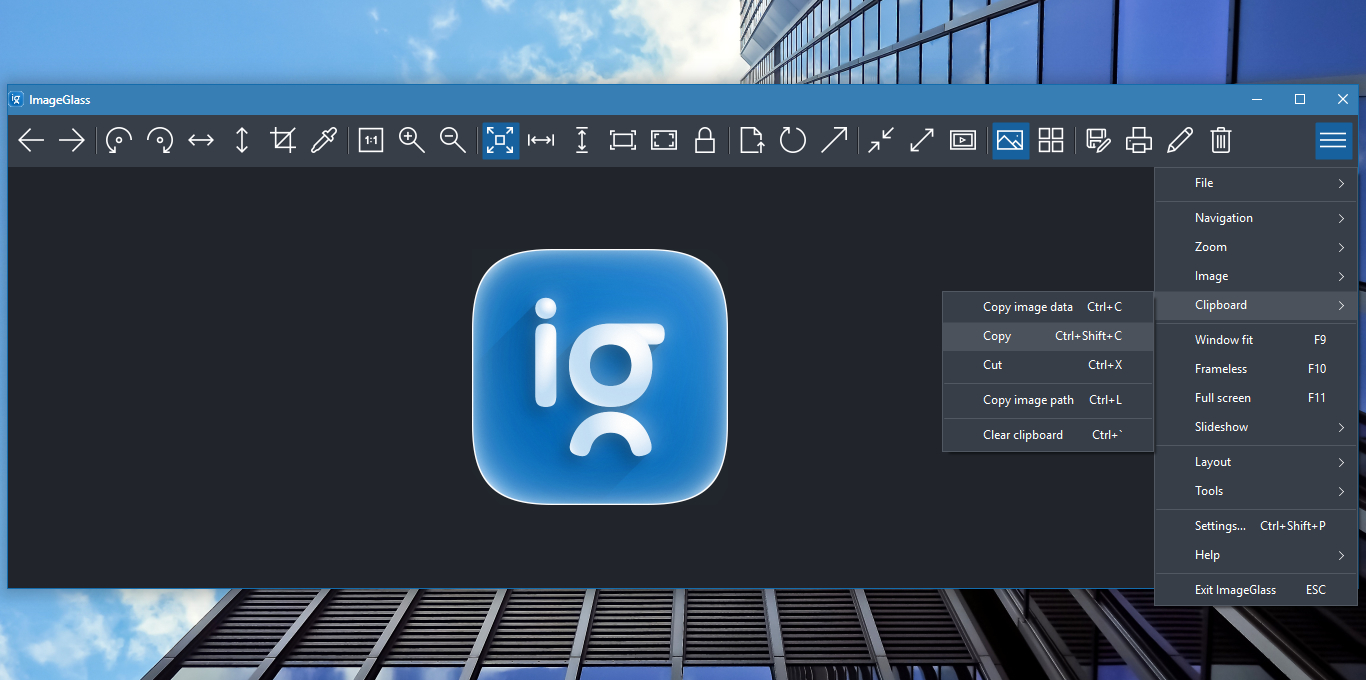Screen dimensions: 1366x680
Task: Scale the image to fill
Action: pyautogui.click(x=664, y=141)
